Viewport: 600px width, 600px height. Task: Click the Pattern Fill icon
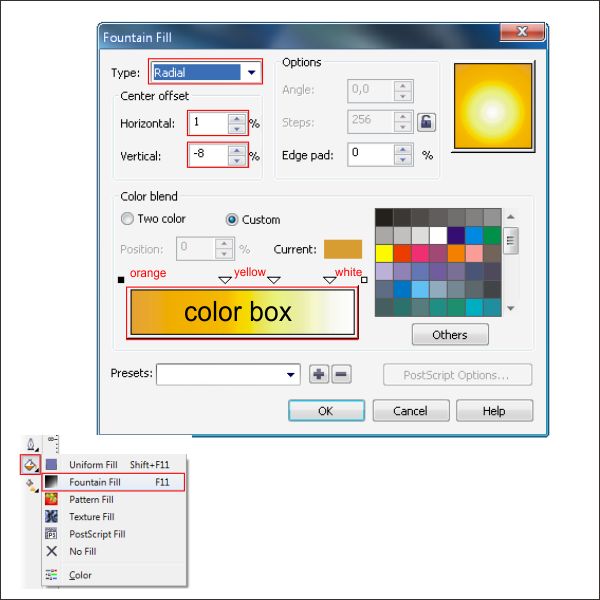pyautogui.click(x=51, y=499)
